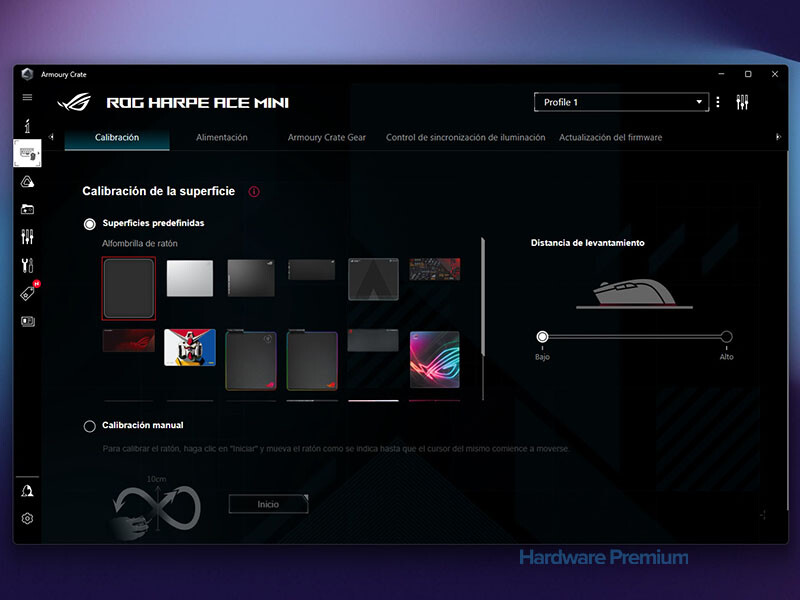The width and height of the screenshot is (800, 600).
Task: Click the ROG logo in header
Action: 74,102
